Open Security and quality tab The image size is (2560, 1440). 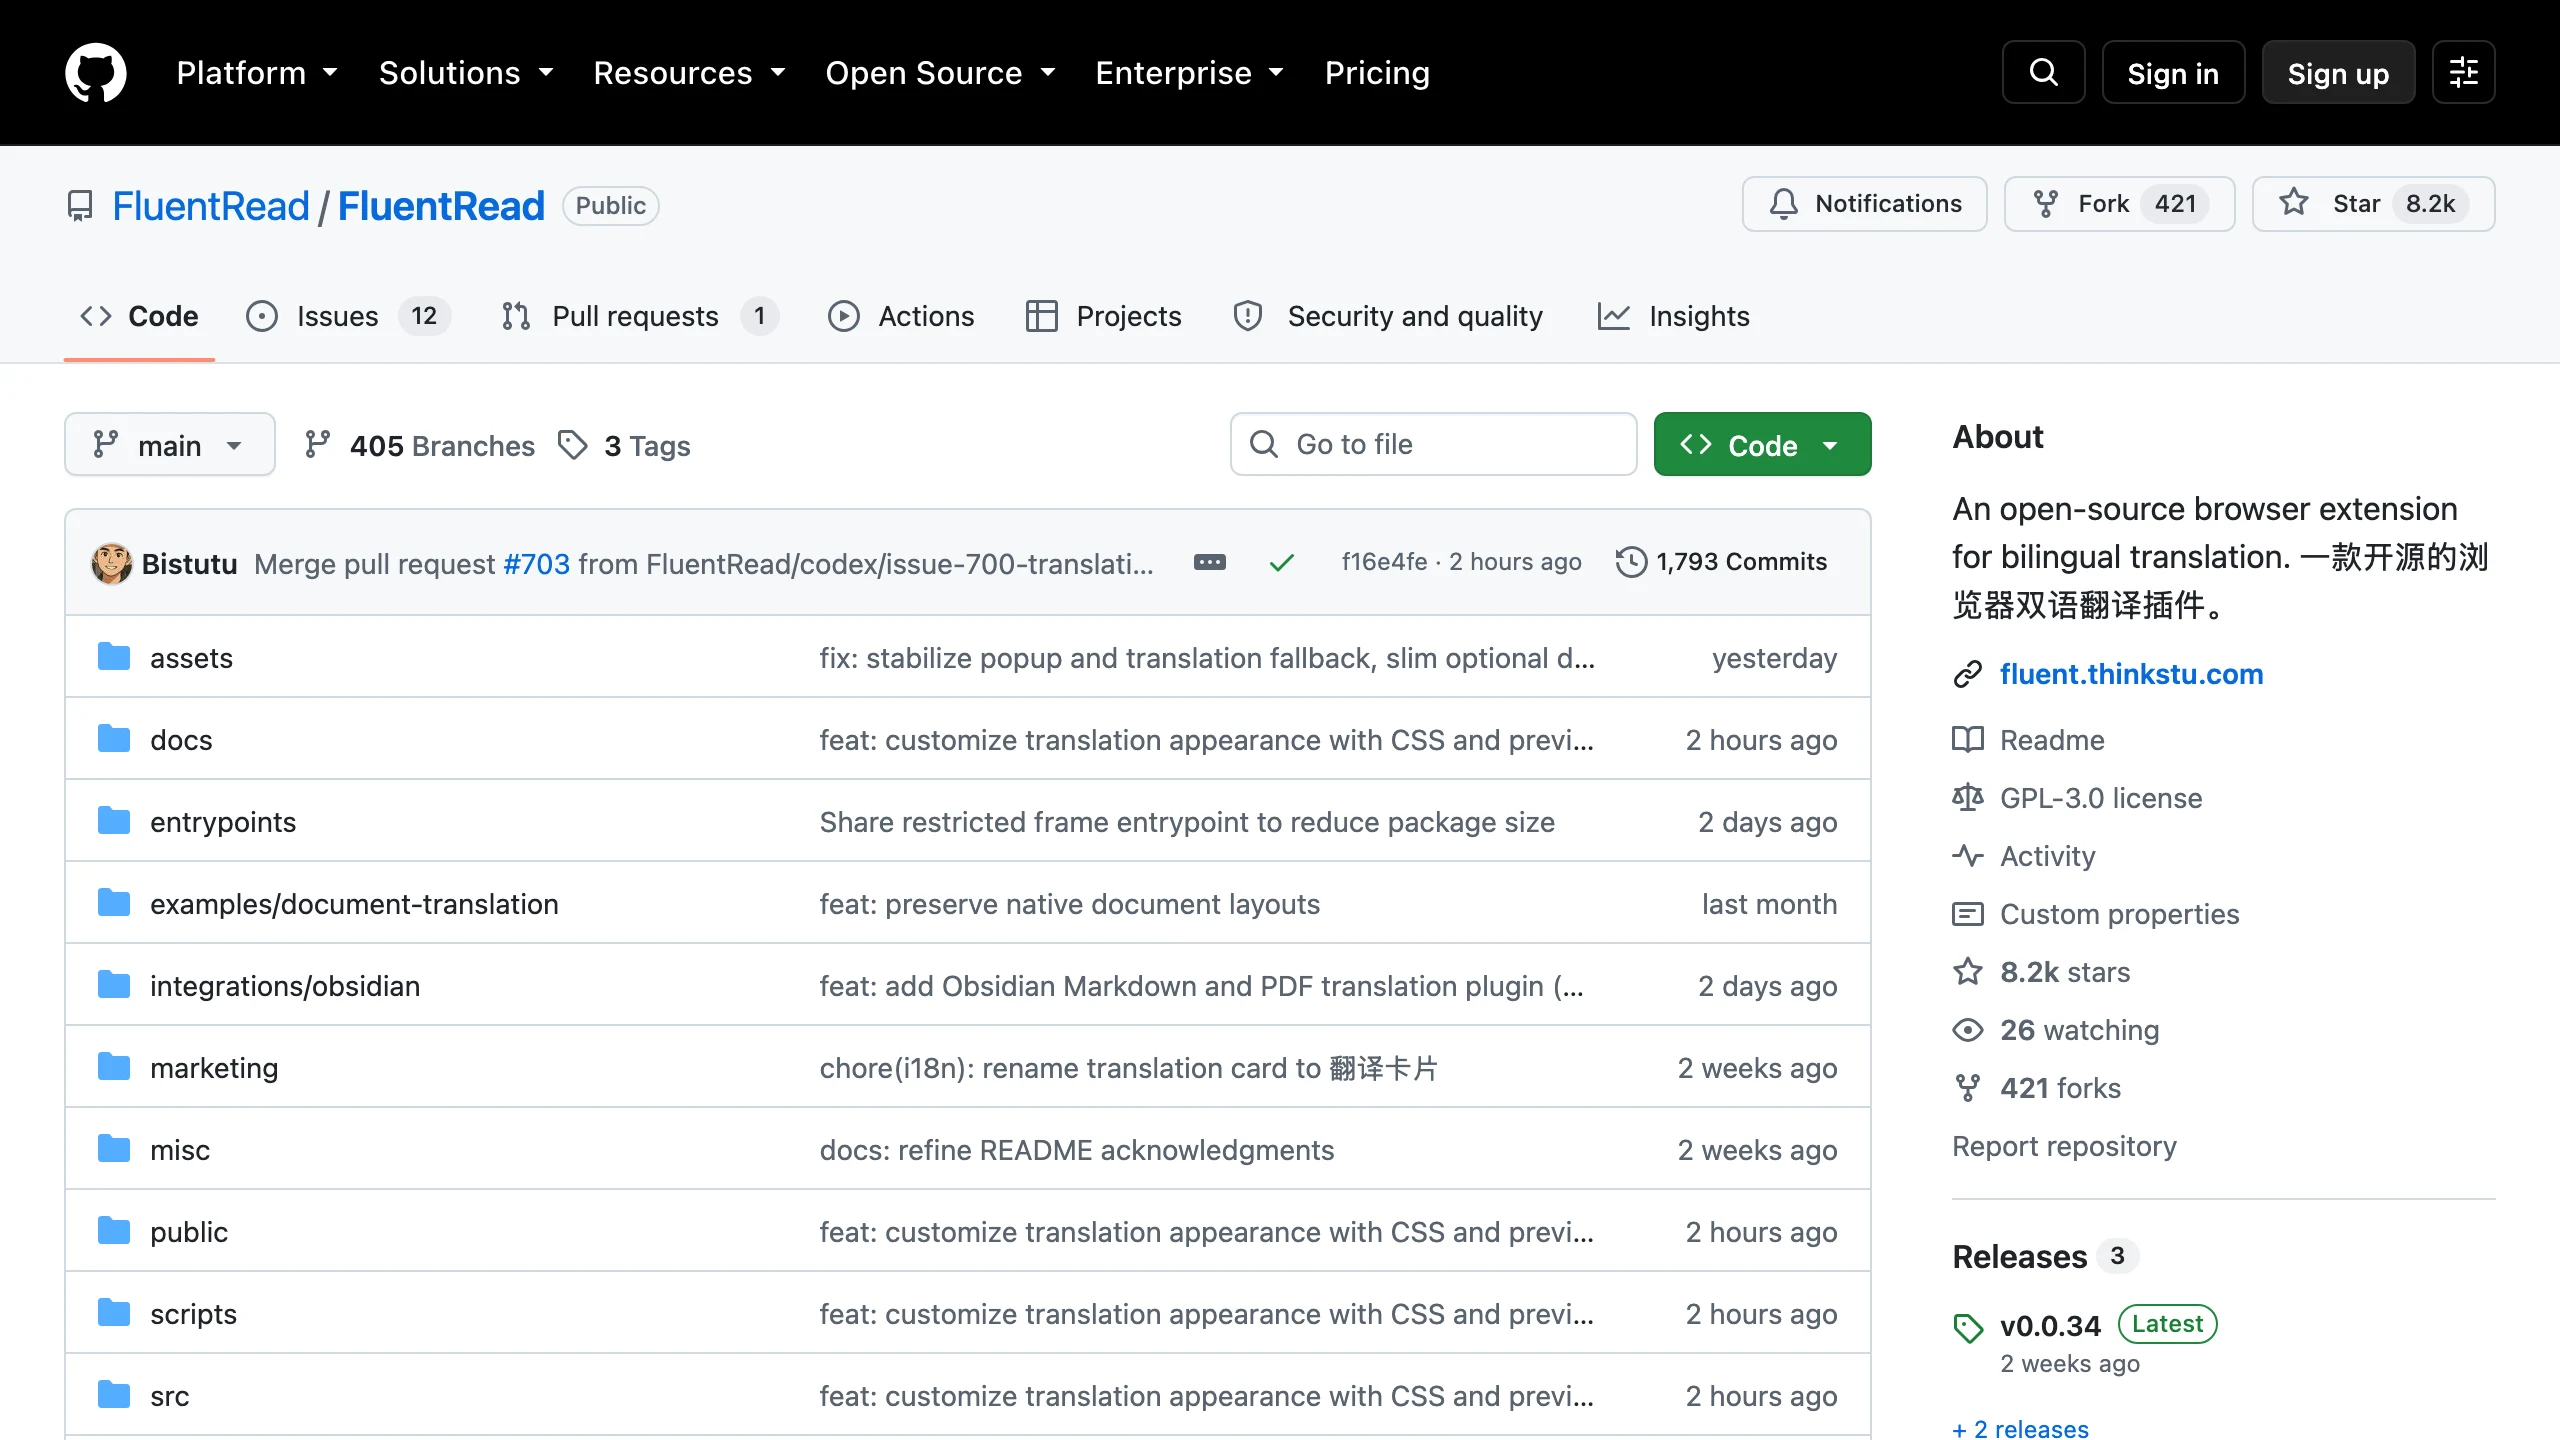1388,316
